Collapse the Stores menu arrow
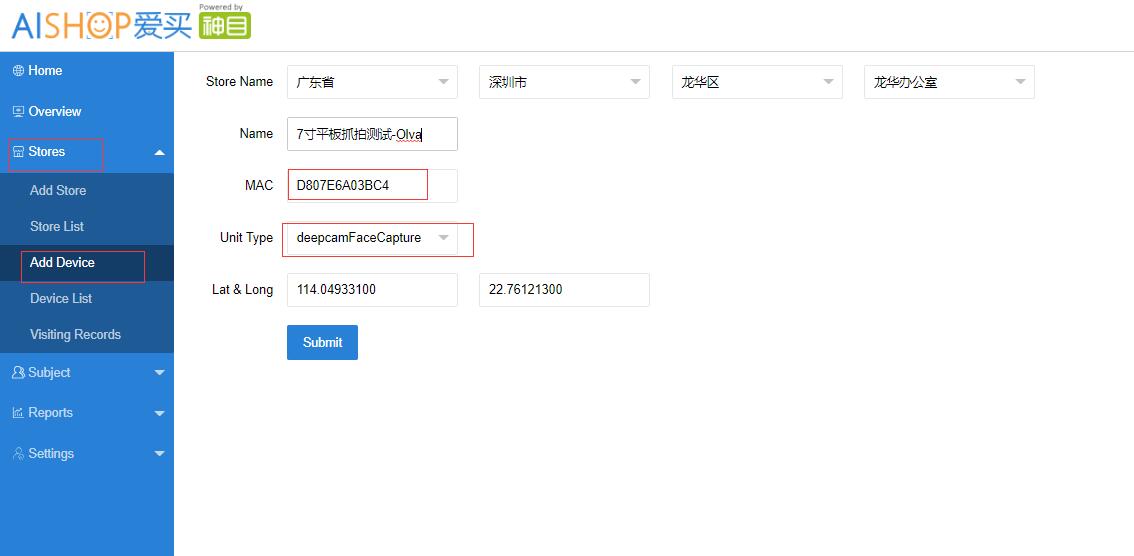Viewport: 1134px width, 556px height. (160, 153)
